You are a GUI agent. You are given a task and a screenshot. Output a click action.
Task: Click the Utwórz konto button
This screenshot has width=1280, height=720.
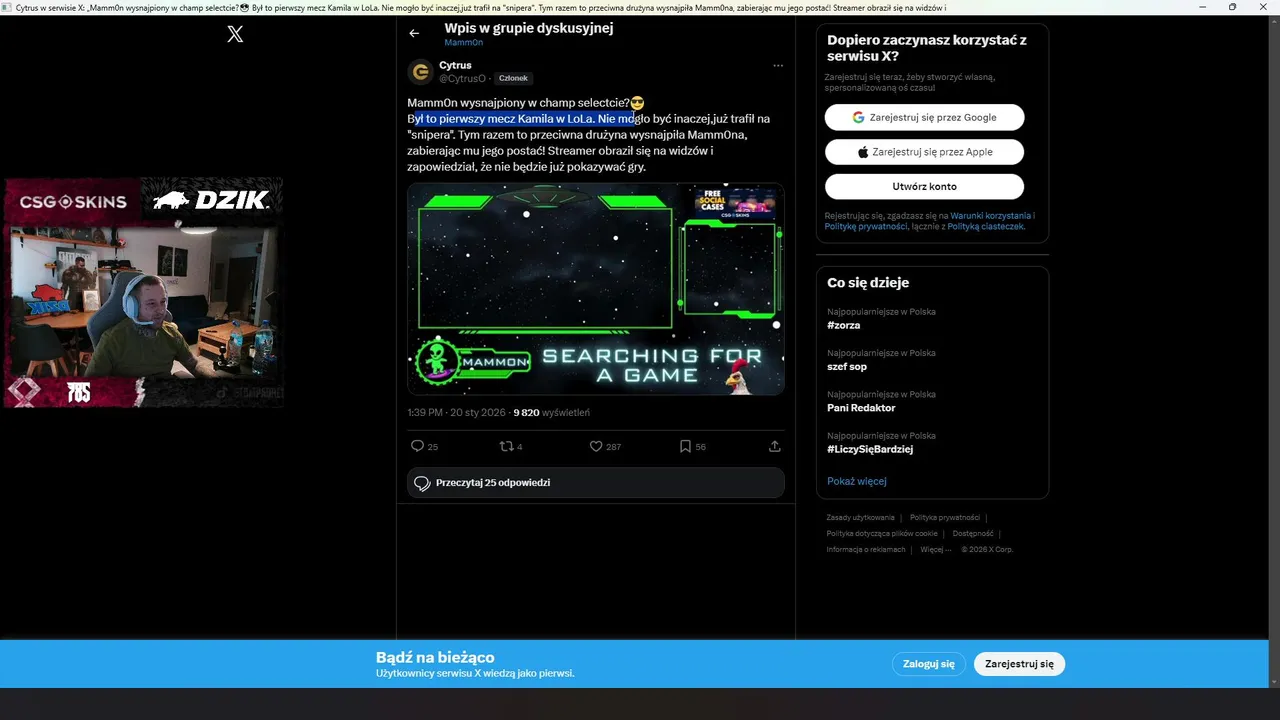924,187
